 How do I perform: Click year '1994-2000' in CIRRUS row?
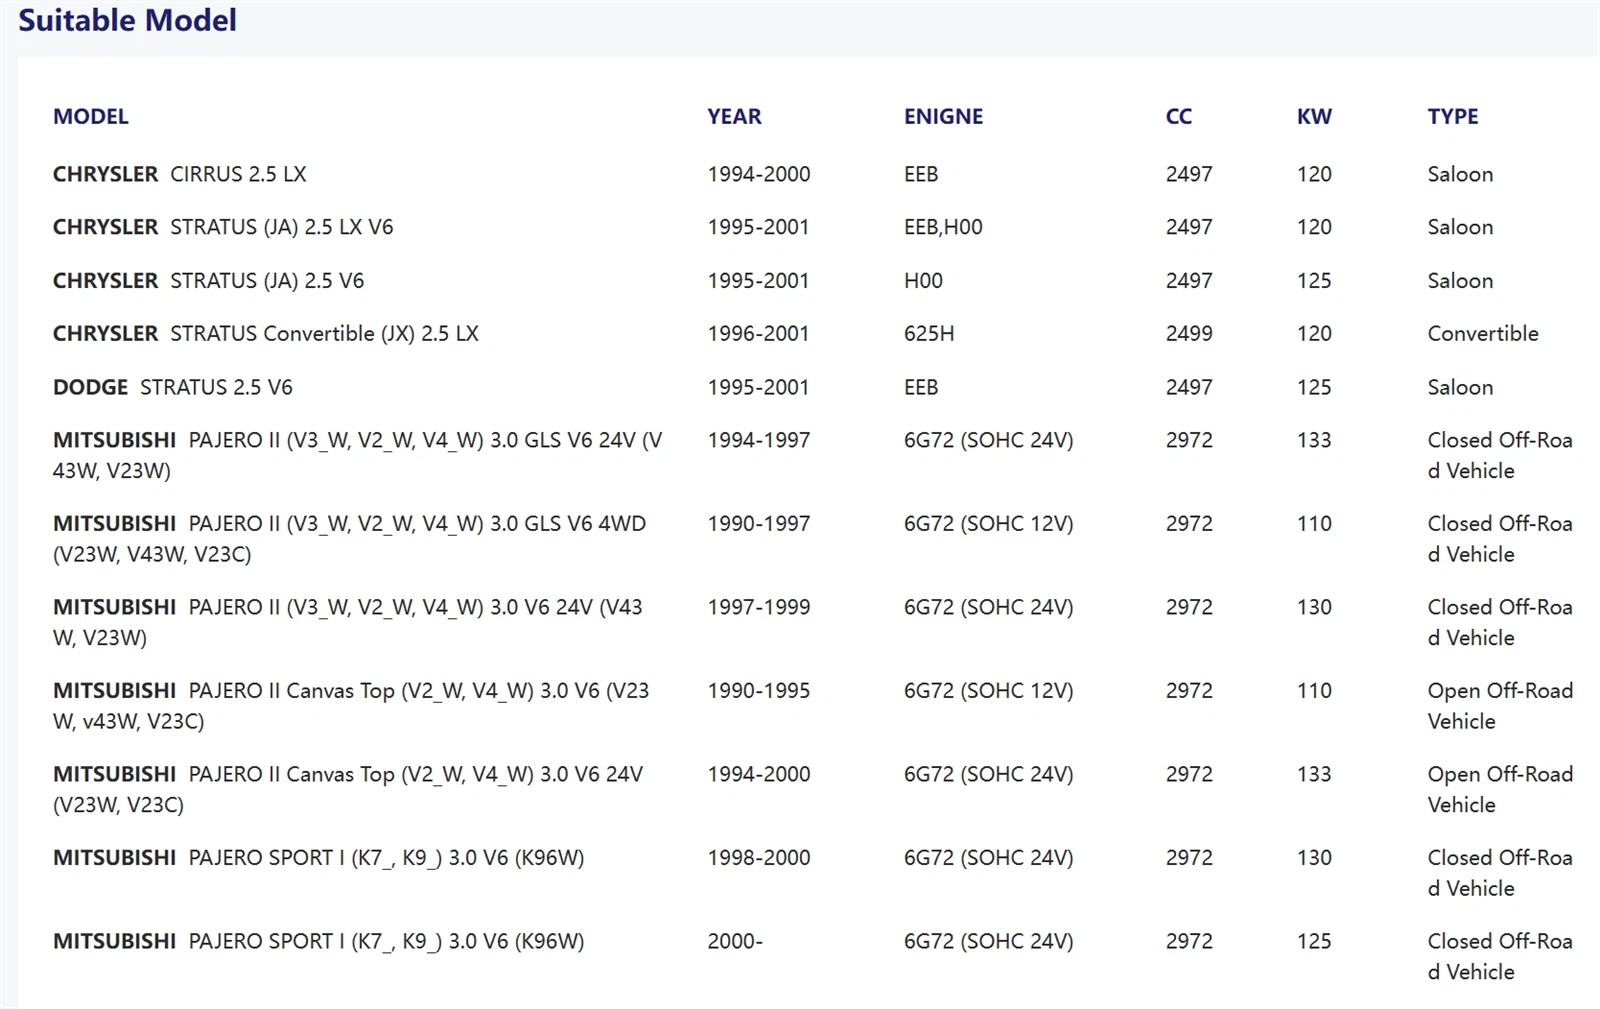click(759, 174)
